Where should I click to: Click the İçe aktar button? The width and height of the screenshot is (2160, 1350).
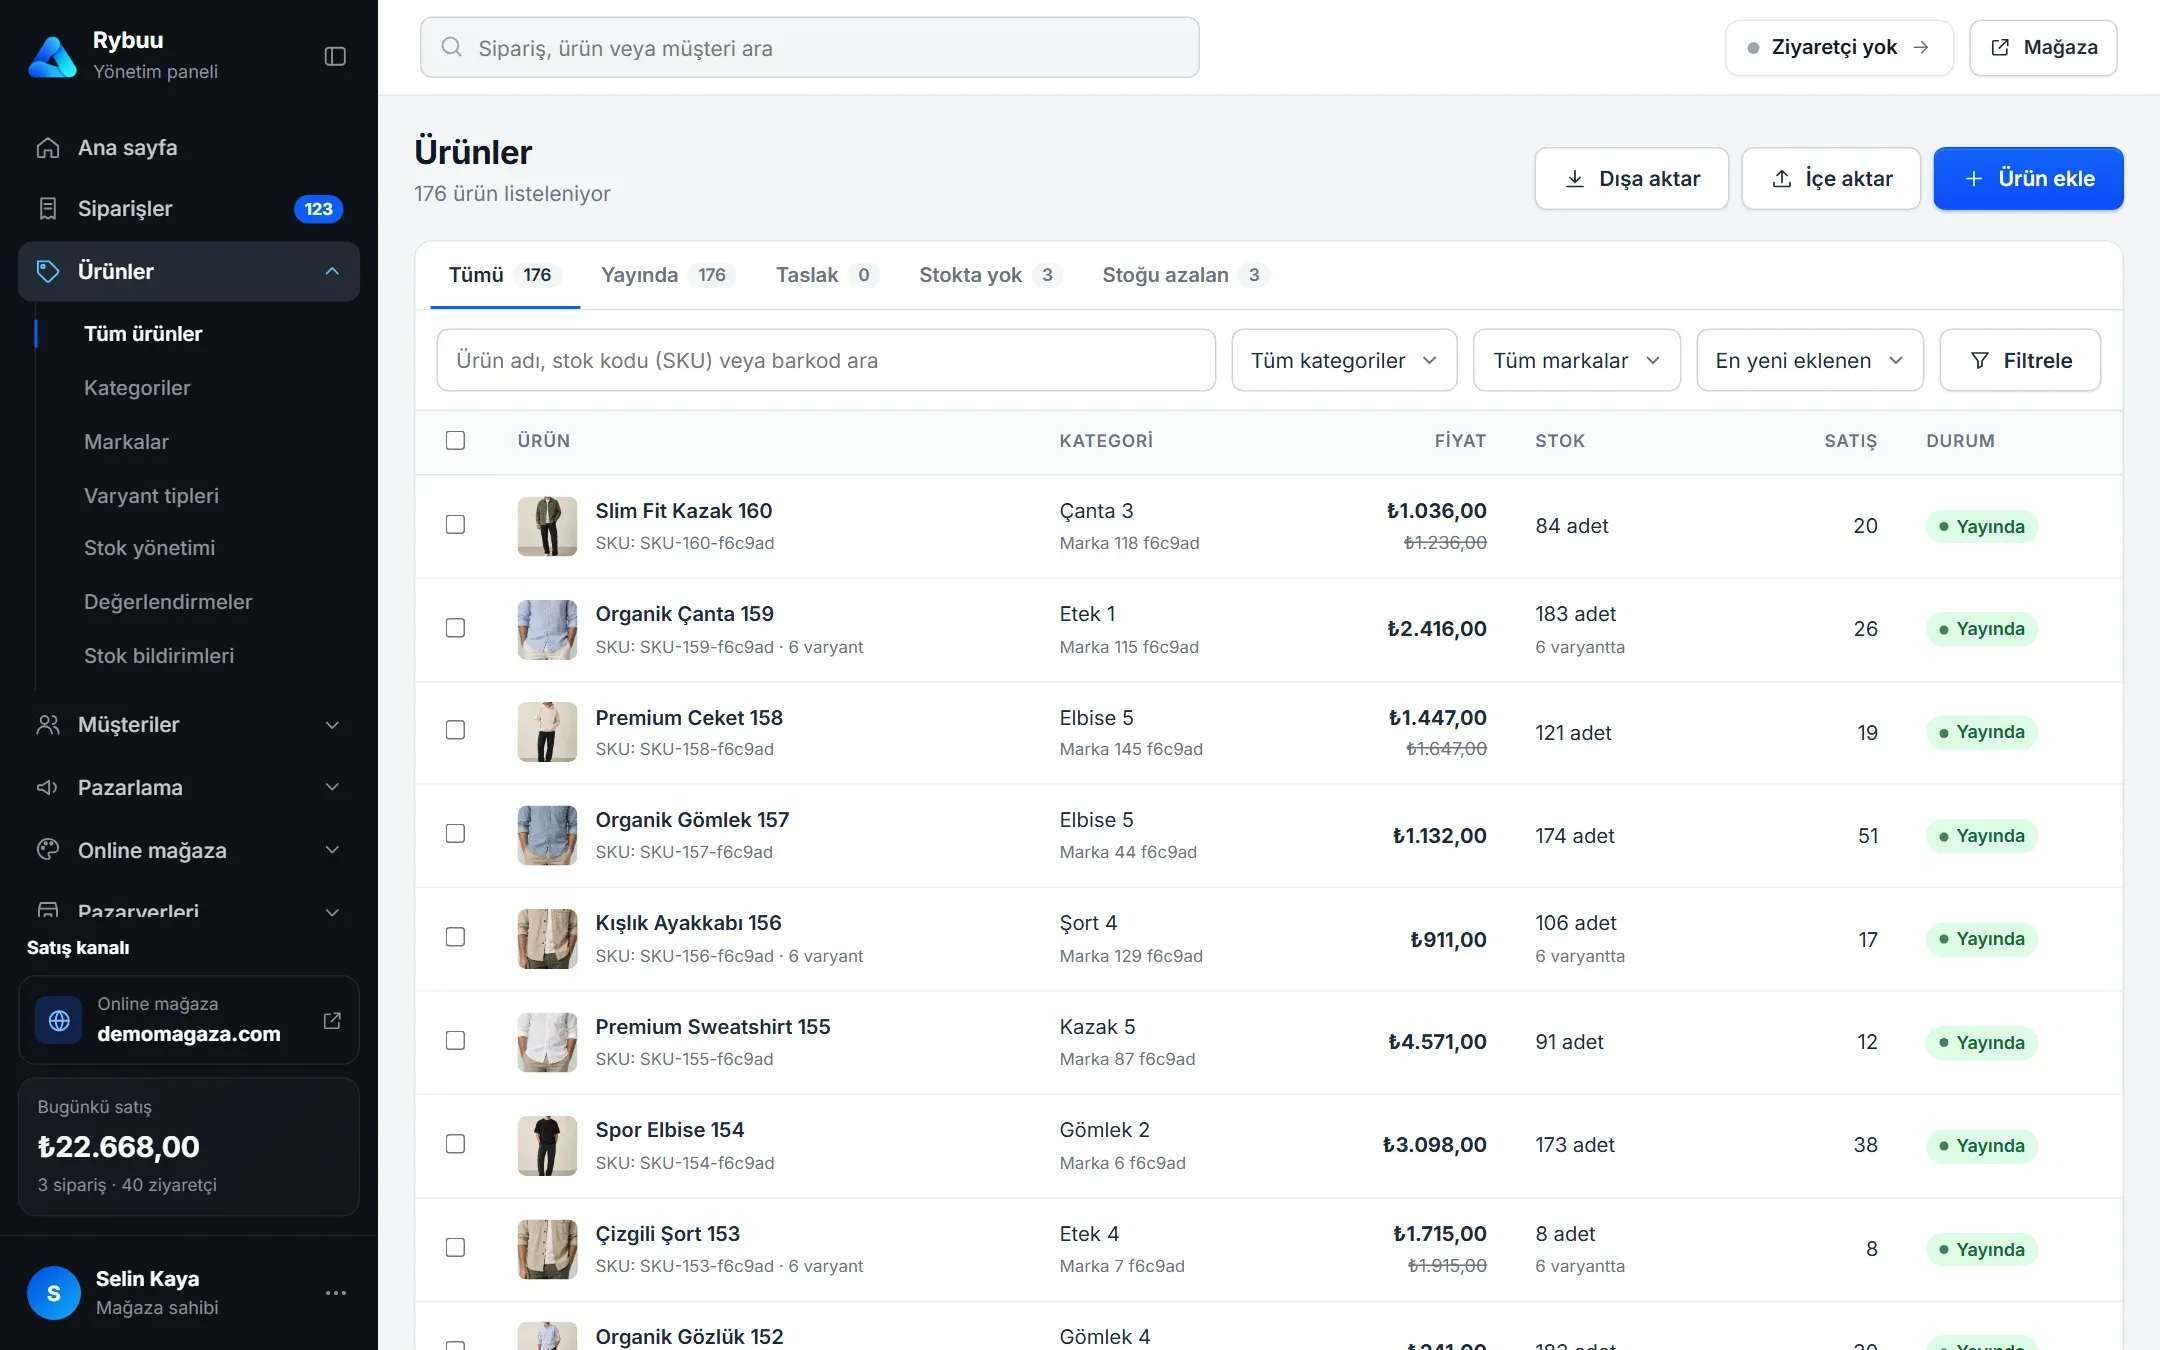pyautogui.click(x=1831, y=179)
